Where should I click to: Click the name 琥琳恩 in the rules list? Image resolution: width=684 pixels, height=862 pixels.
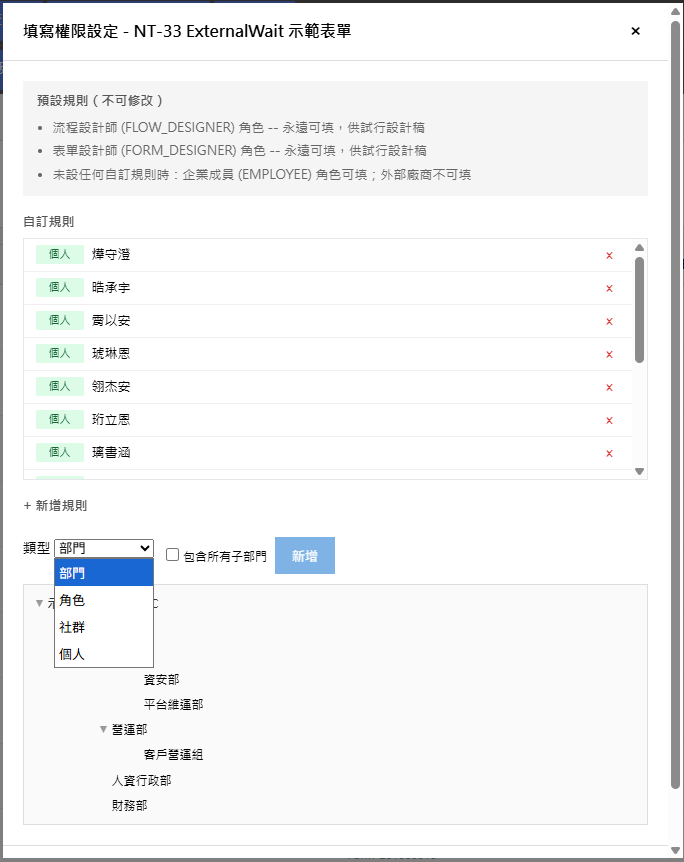pos(111,353)
